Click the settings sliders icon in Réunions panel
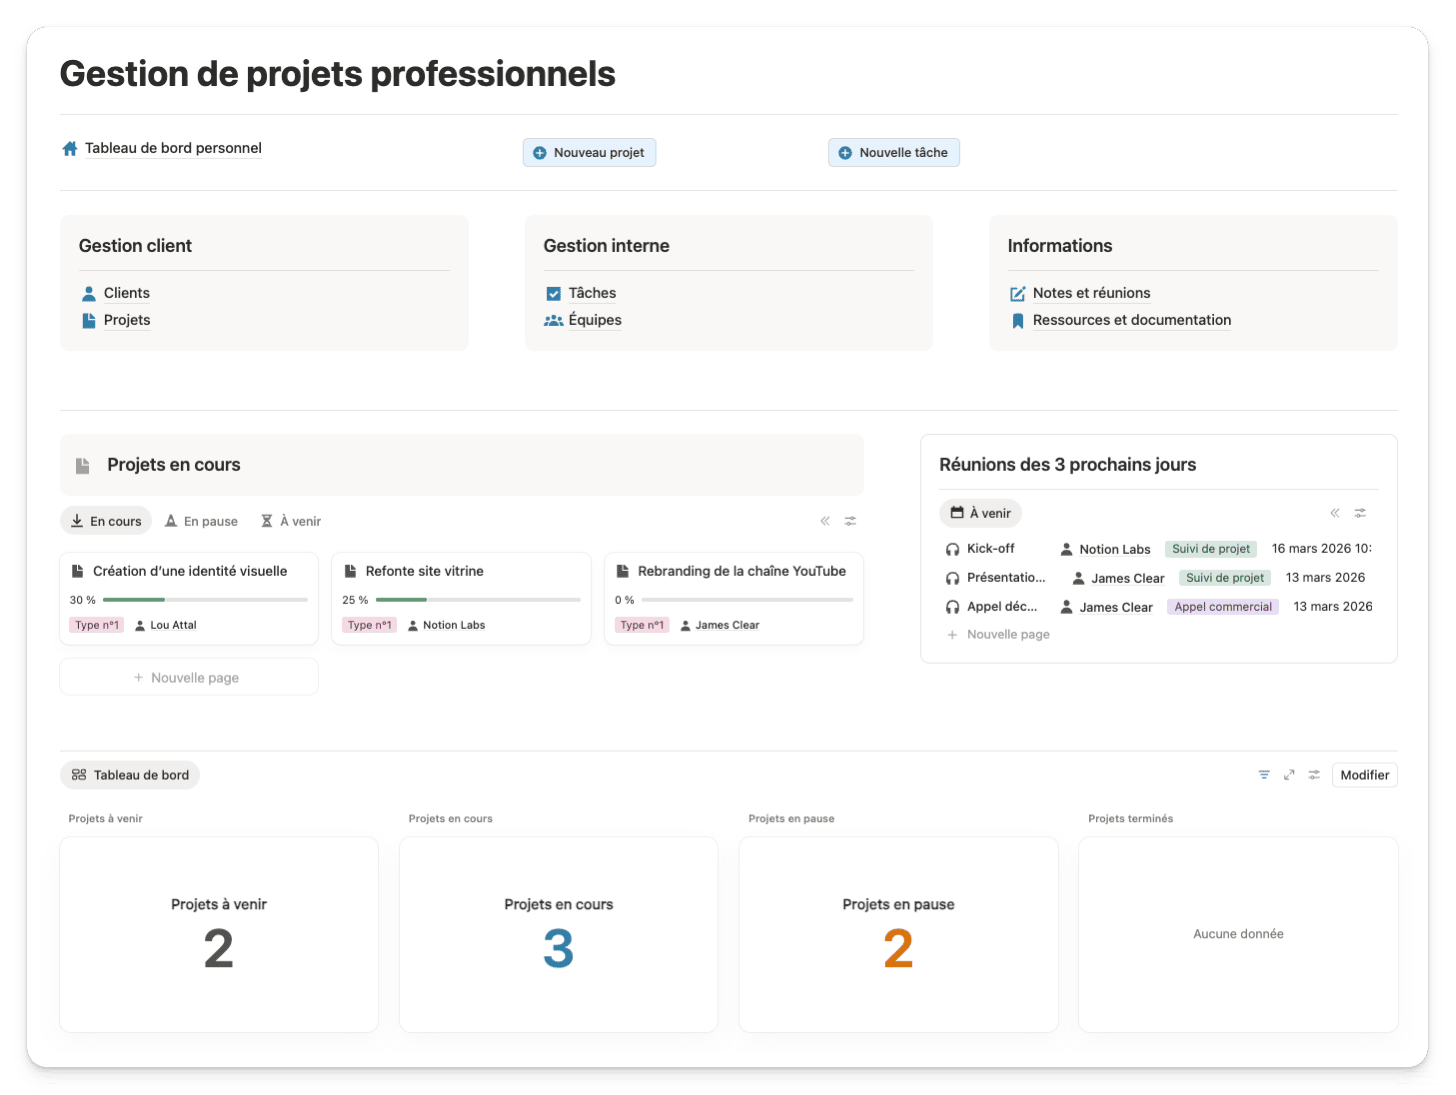Viewport: 1456px width, 1095px height. click(x=1360, y=513)
